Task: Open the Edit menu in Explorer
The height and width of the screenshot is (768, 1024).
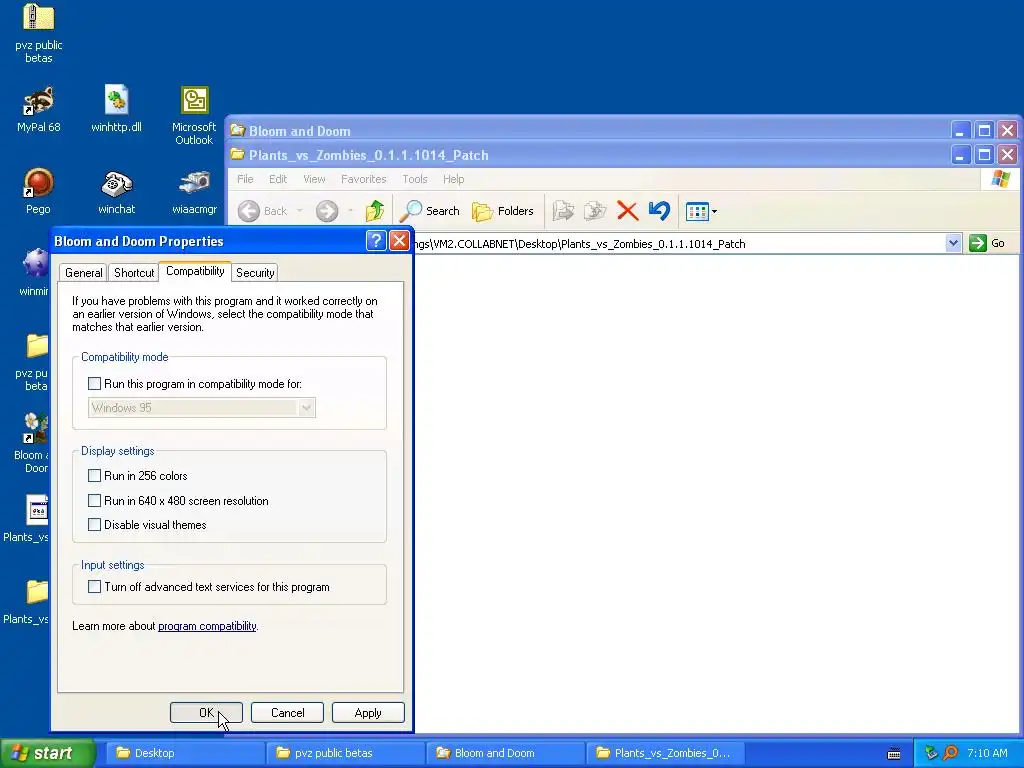Action: point(278,179)
